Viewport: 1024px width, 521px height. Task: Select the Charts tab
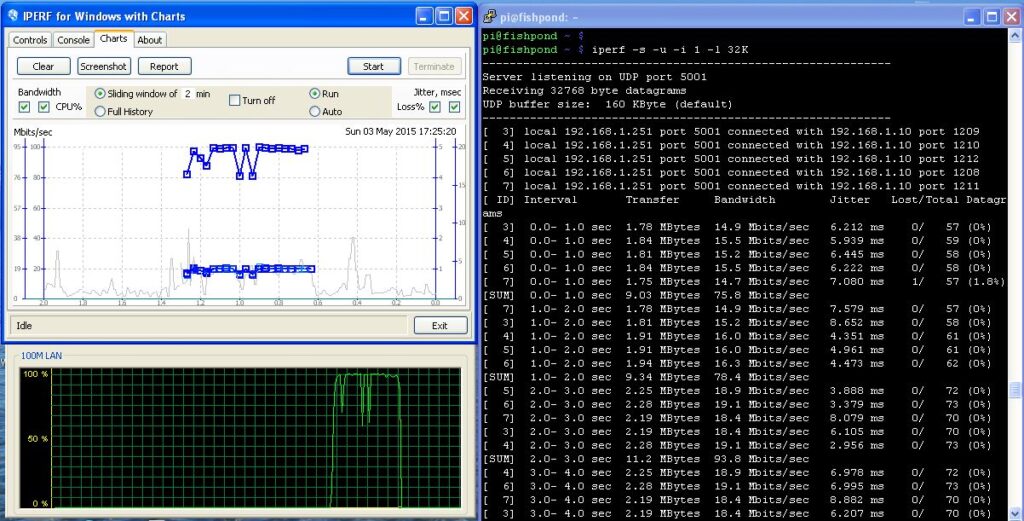114,39
